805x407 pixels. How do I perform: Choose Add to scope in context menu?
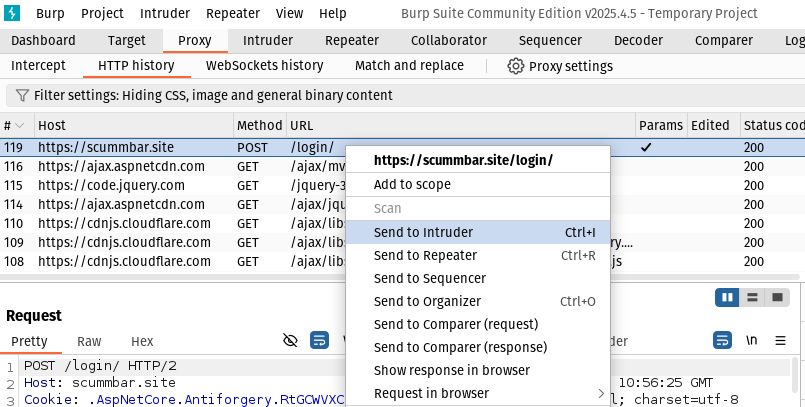pyautogui.click(x=478, y=185)
